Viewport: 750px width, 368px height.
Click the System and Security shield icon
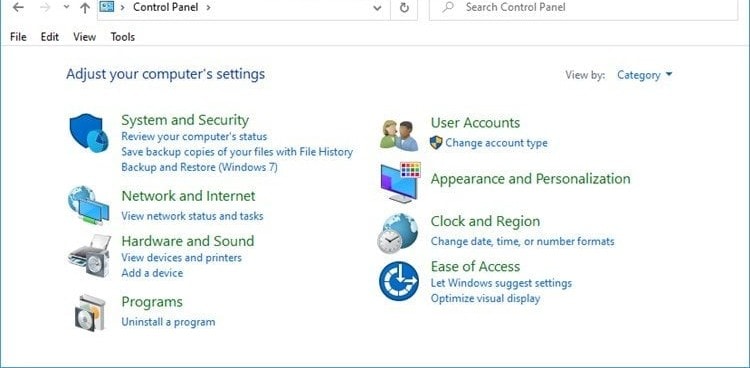click(89, 133)
